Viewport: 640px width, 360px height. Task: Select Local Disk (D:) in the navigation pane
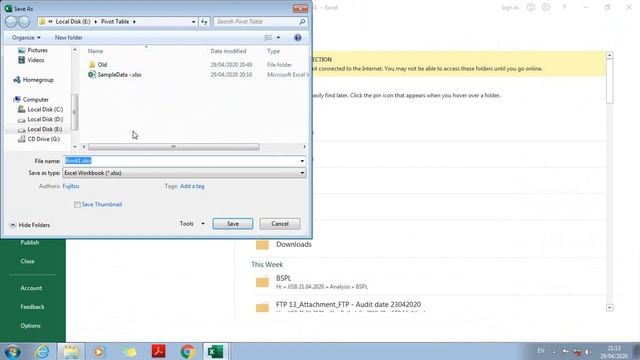45,119
